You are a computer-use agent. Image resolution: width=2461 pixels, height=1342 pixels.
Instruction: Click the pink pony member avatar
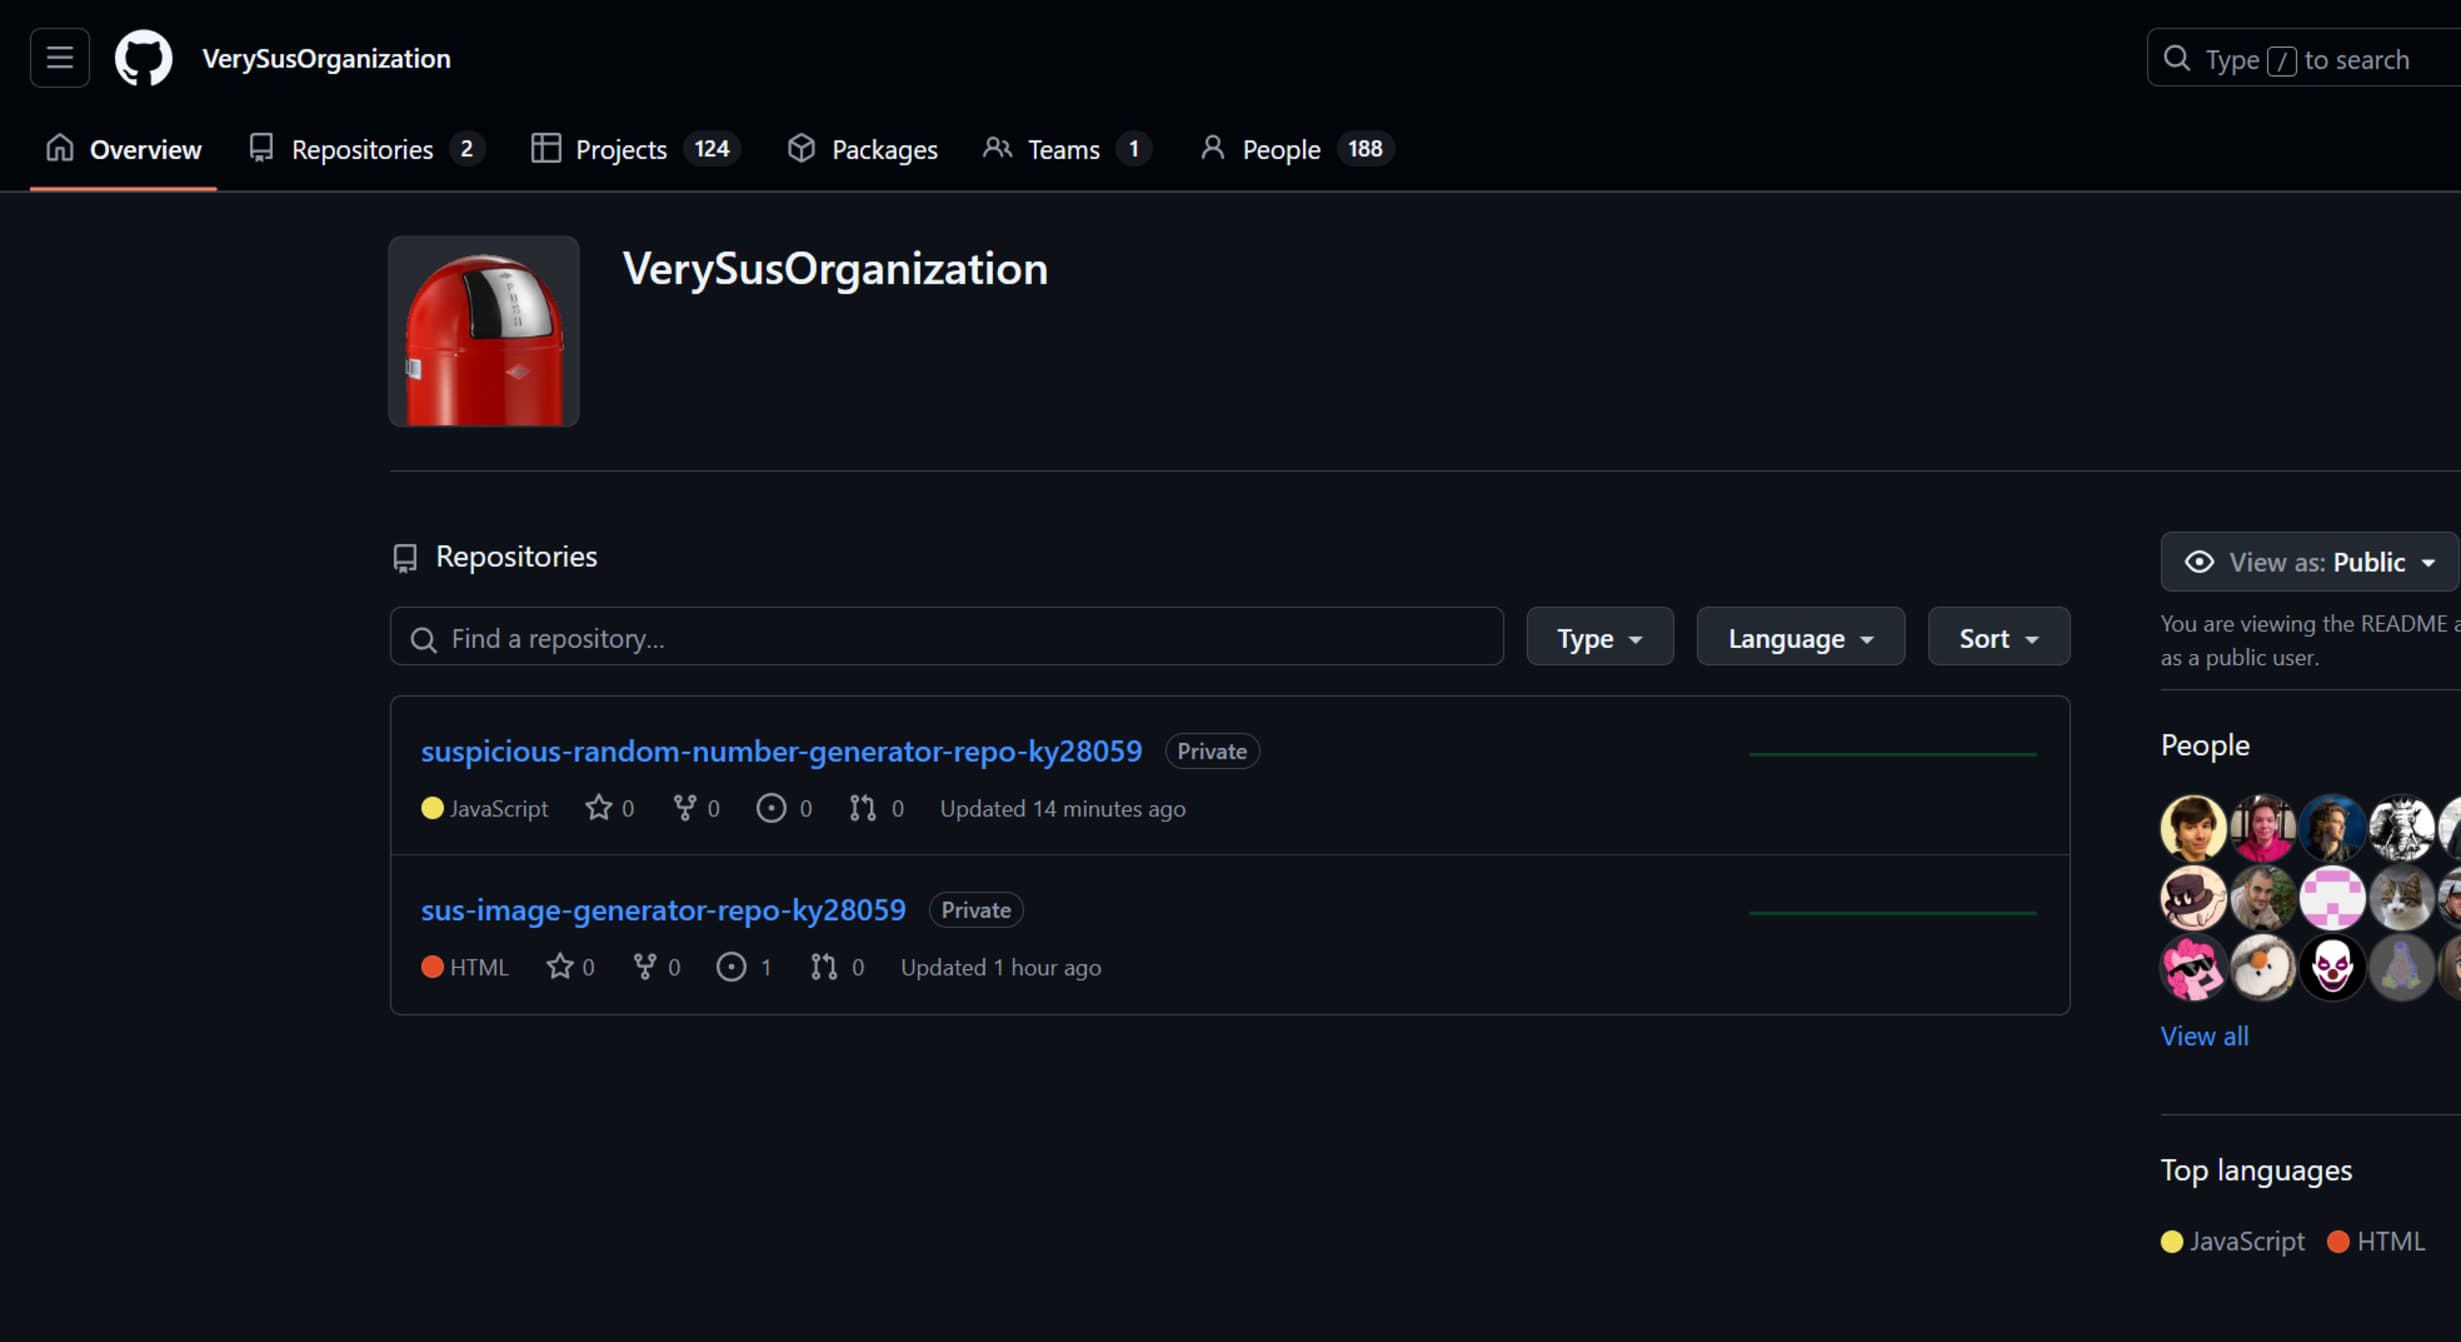click(x=2192, y=967)
